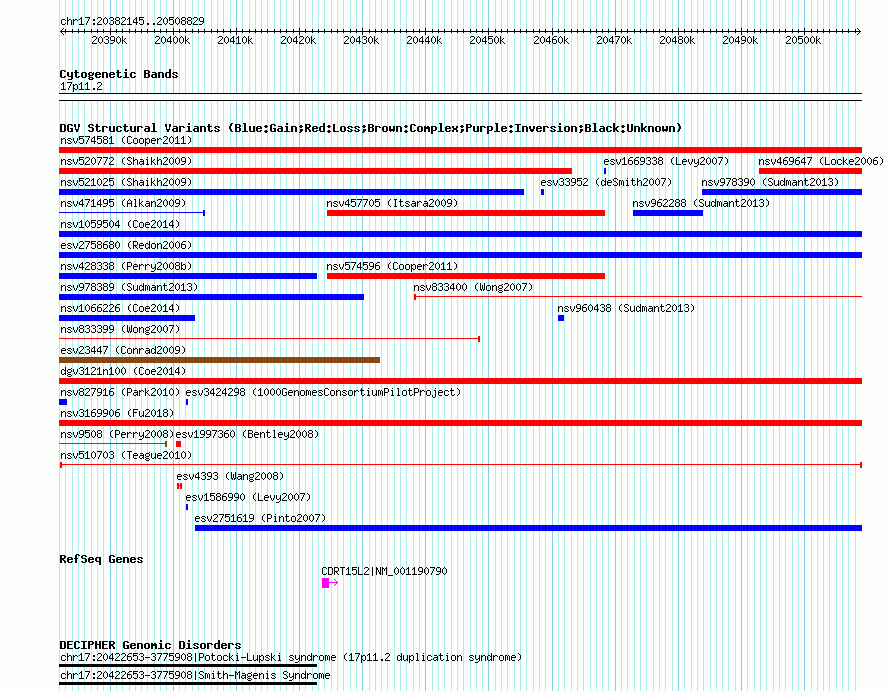890x691 pixels.
Task: Click the DGV Structural Variants track title
Action: (x=371, y=128)
